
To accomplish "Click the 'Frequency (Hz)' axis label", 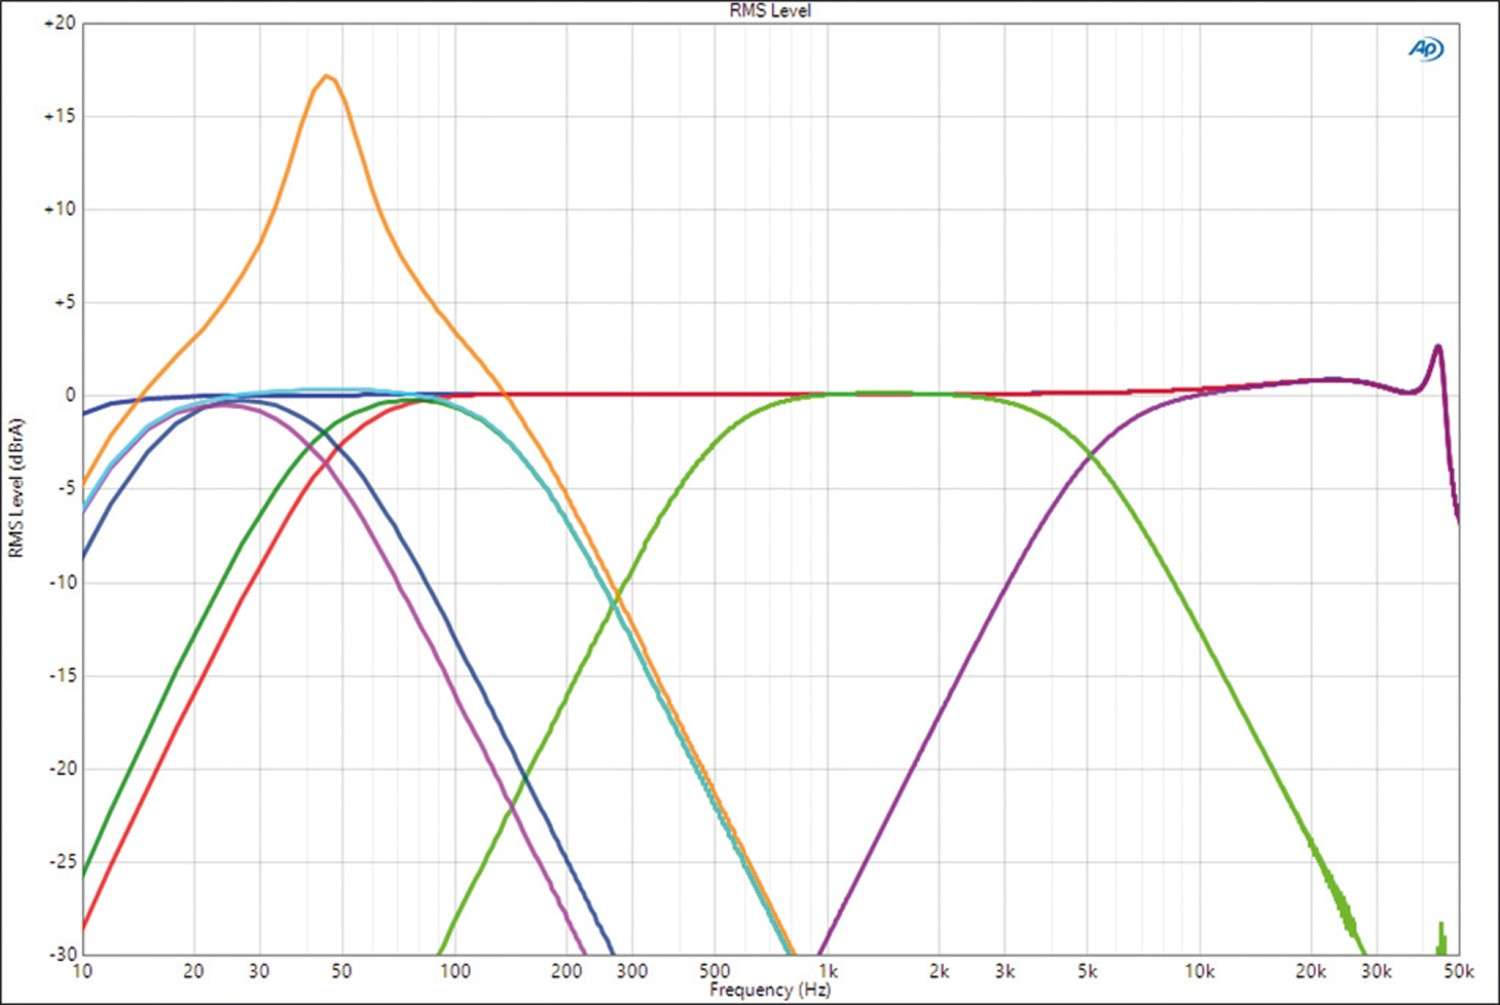I will click(x=770, y=989).
